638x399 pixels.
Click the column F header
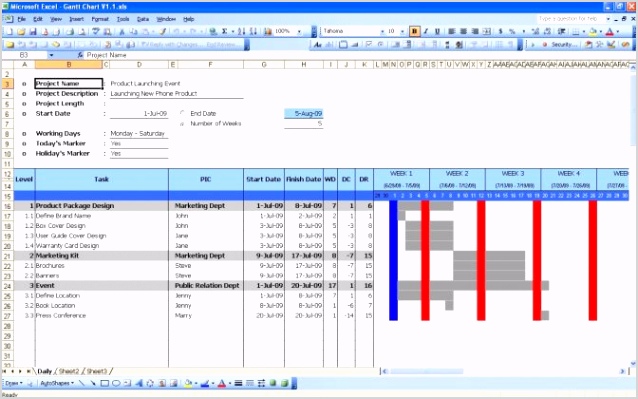point(210,65)
